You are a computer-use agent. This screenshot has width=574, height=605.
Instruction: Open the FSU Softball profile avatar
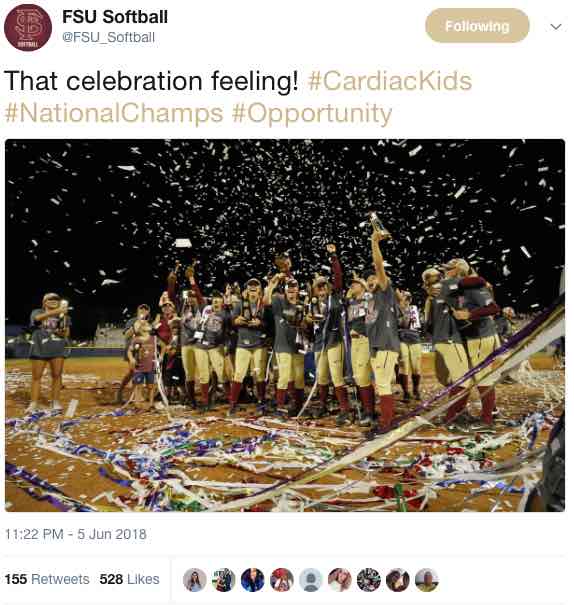(x=28, y=27)
